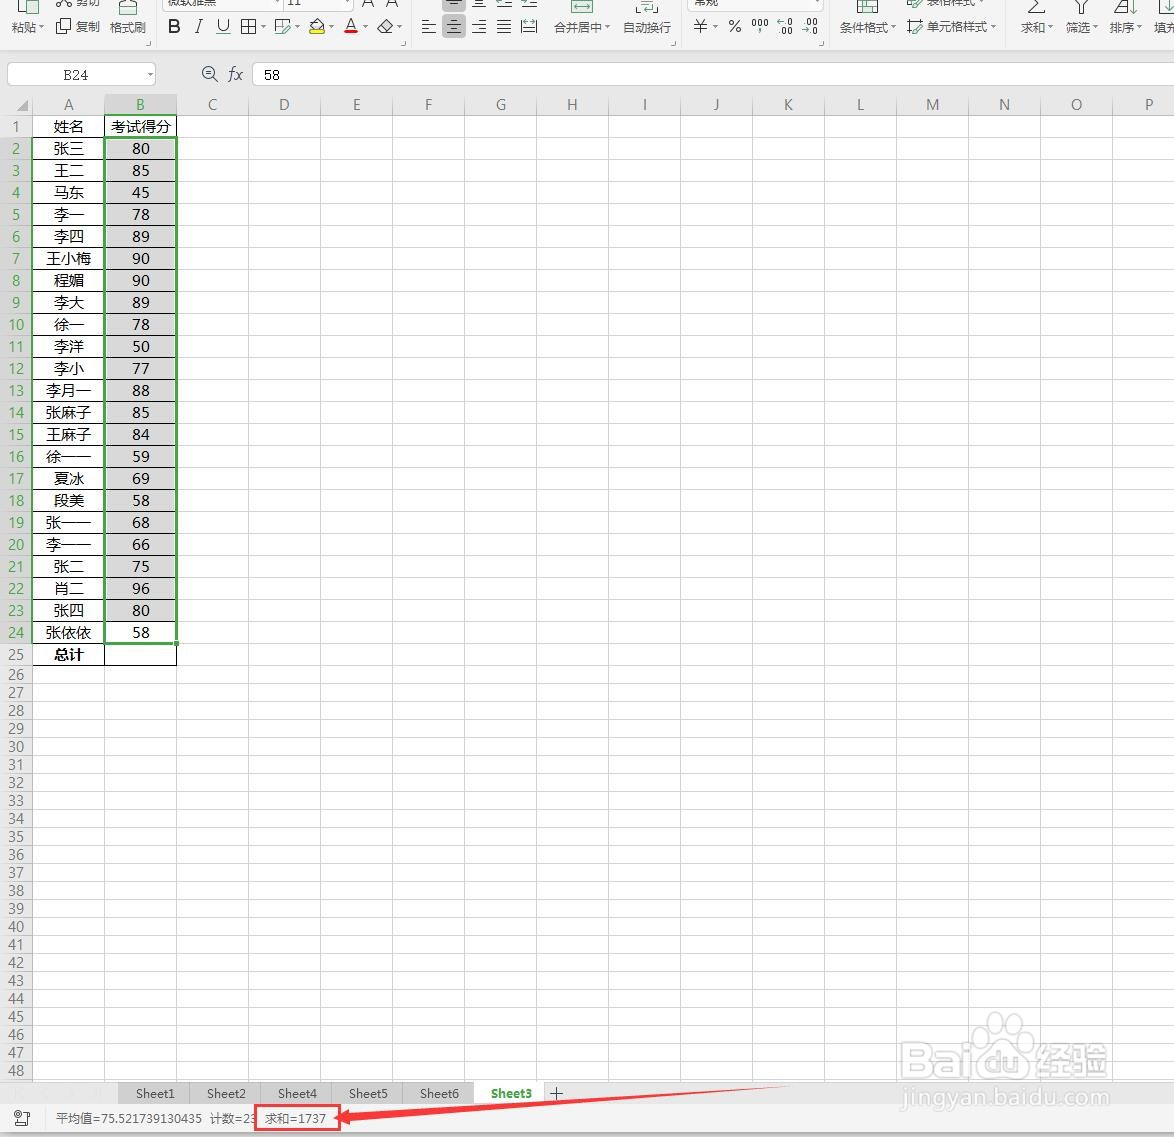The height and width of the screenshot is (1137, 1174).
Task: Align text left
Action: tap(428, 27)
